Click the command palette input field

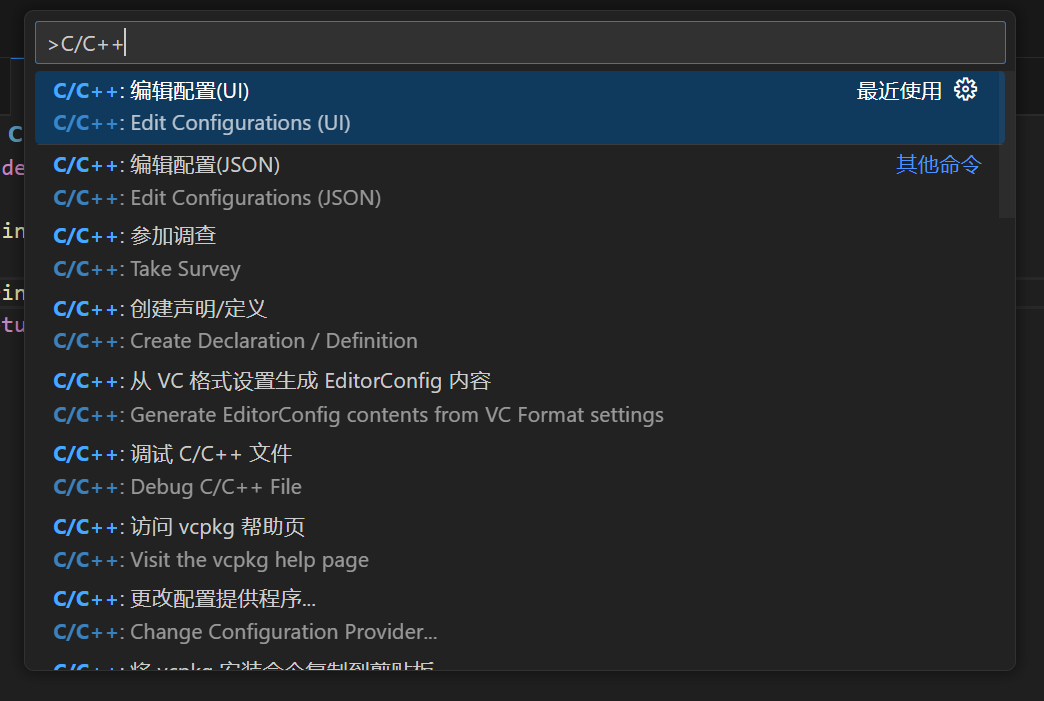[520, 43]
